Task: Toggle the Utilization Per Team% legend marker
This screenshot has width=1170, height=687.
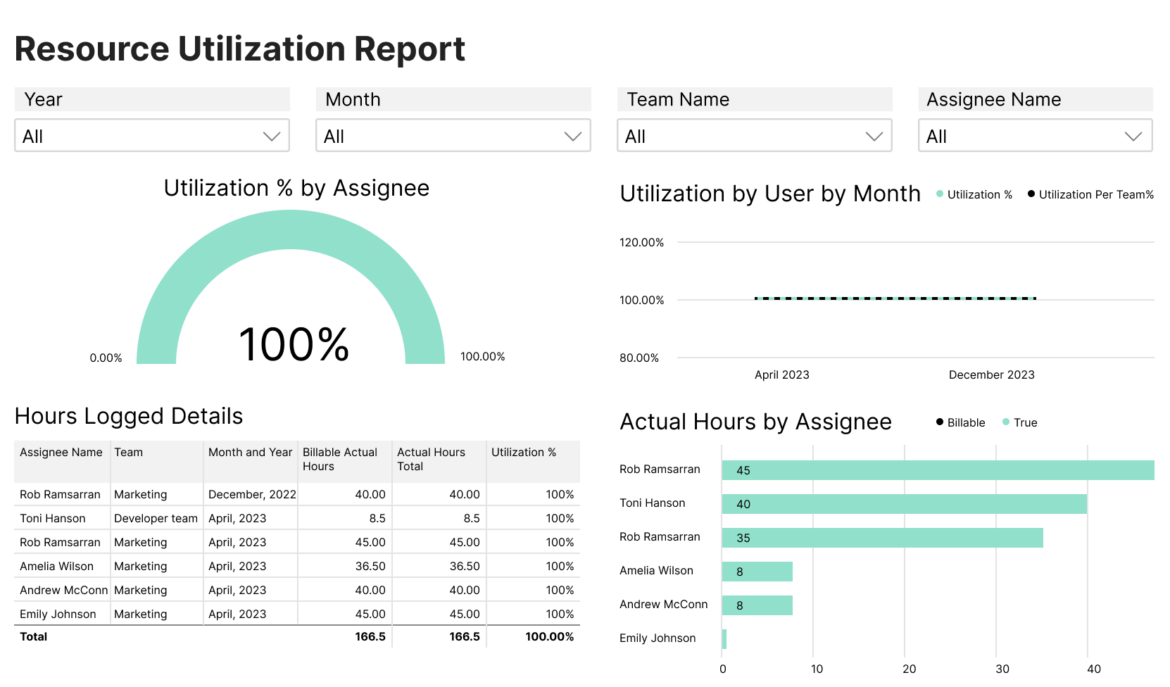Action: tap(1090, 194)
